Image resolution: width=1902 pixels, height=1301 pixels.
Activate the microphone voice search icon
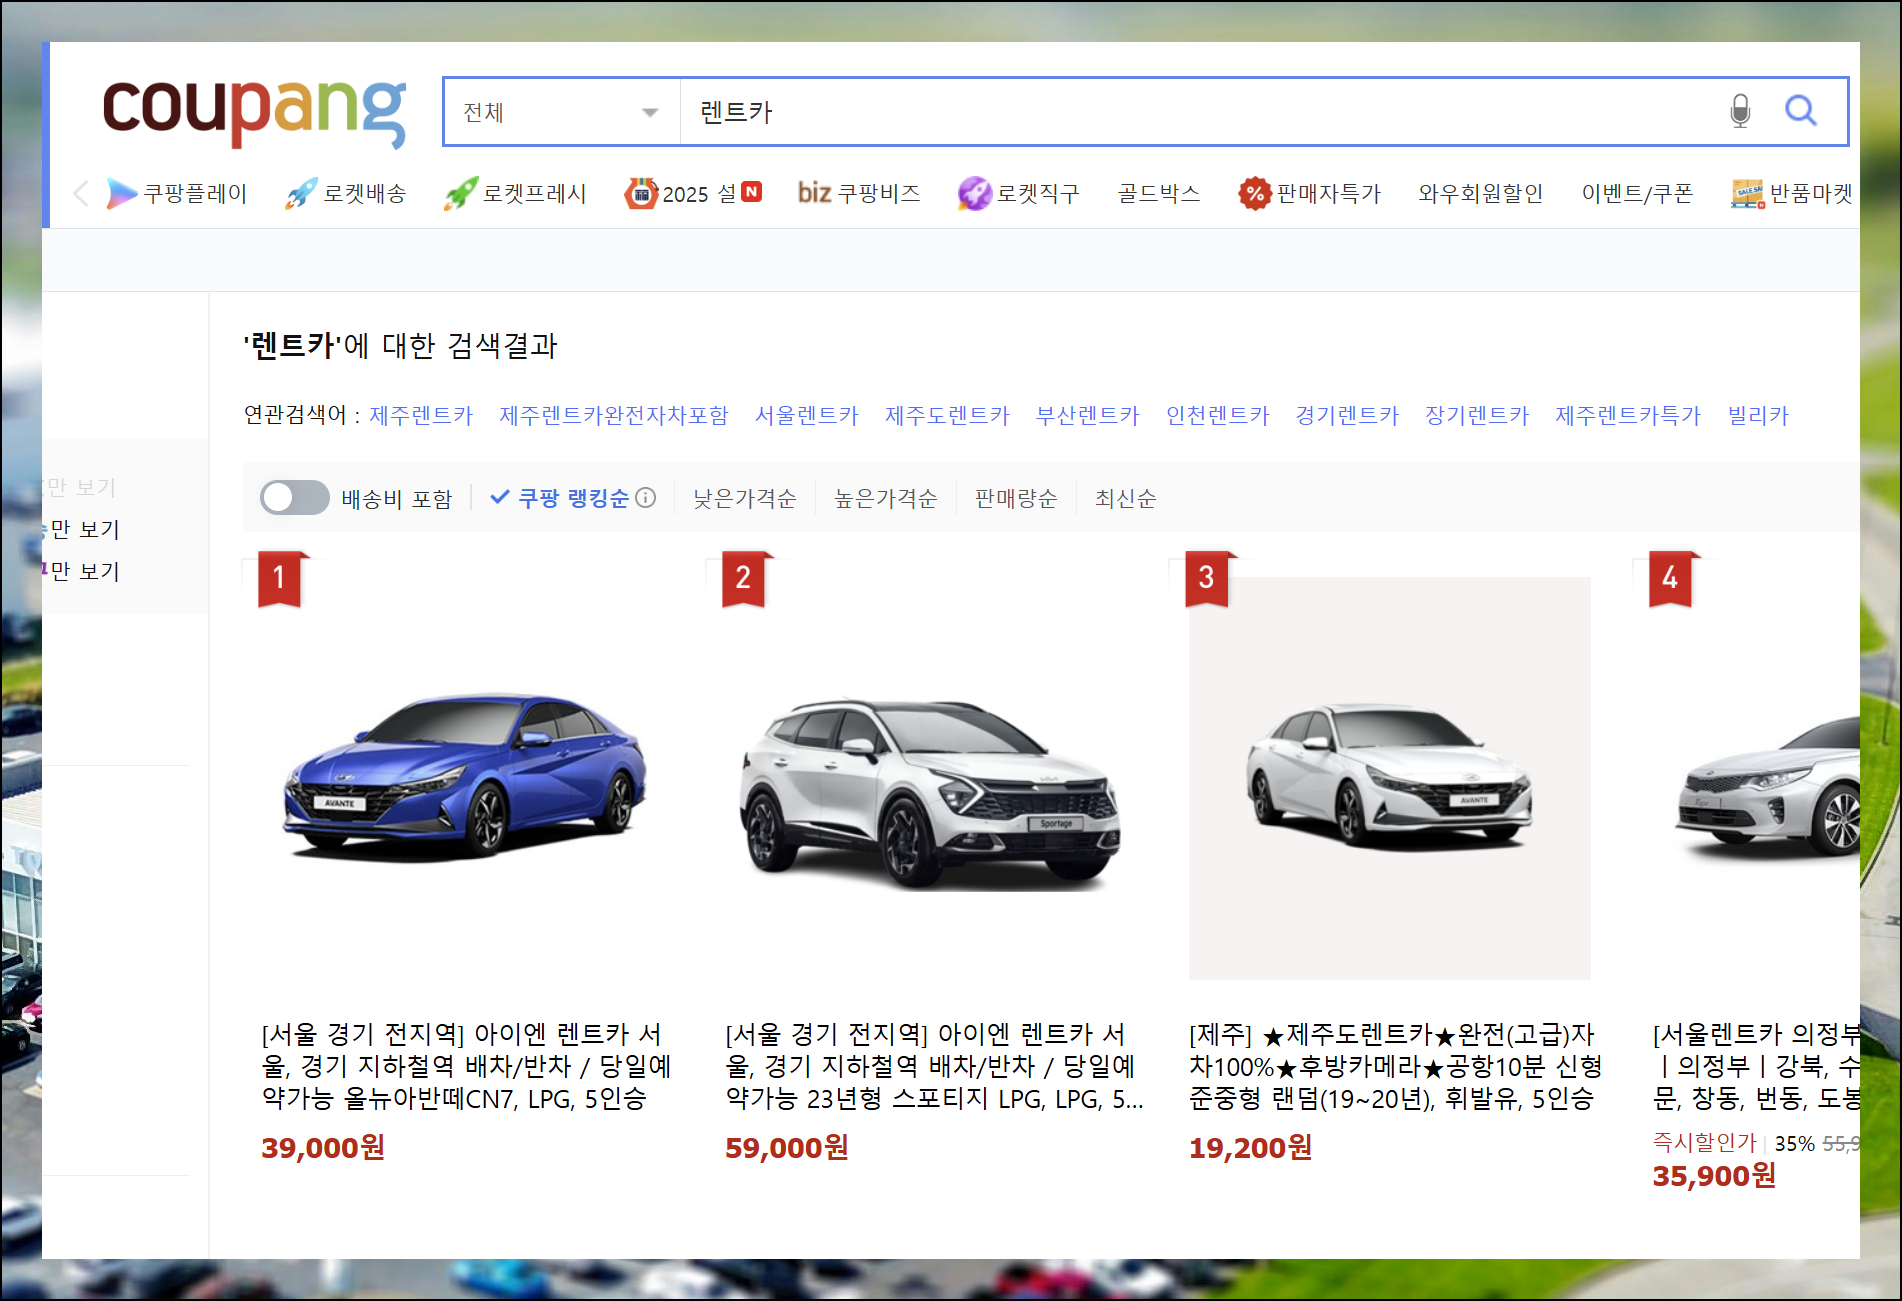point(1740,111)
